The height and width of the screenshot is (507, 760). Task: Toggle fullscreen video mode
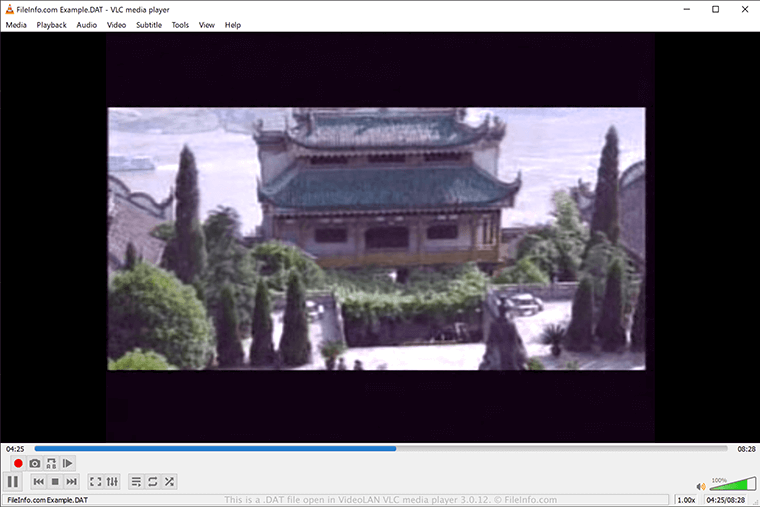[96, 482]
